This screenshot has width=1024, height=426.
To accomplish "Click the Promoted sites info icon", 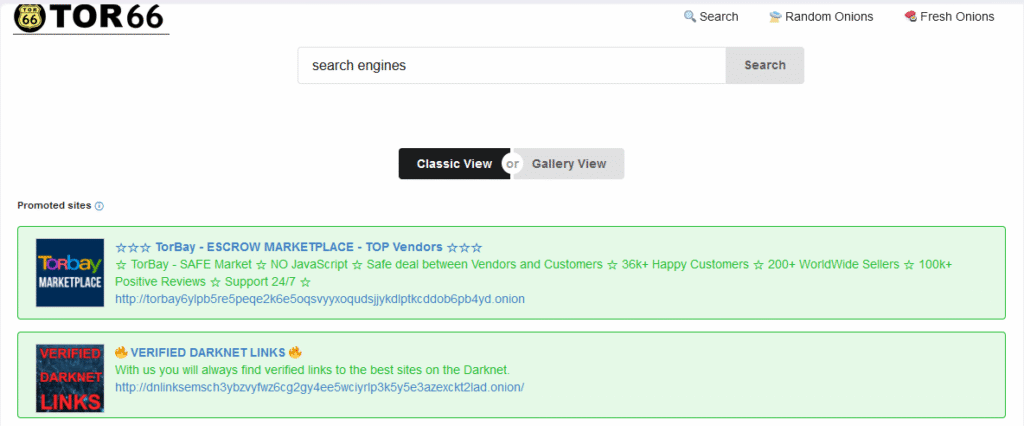I will click(x=99, y=206).
